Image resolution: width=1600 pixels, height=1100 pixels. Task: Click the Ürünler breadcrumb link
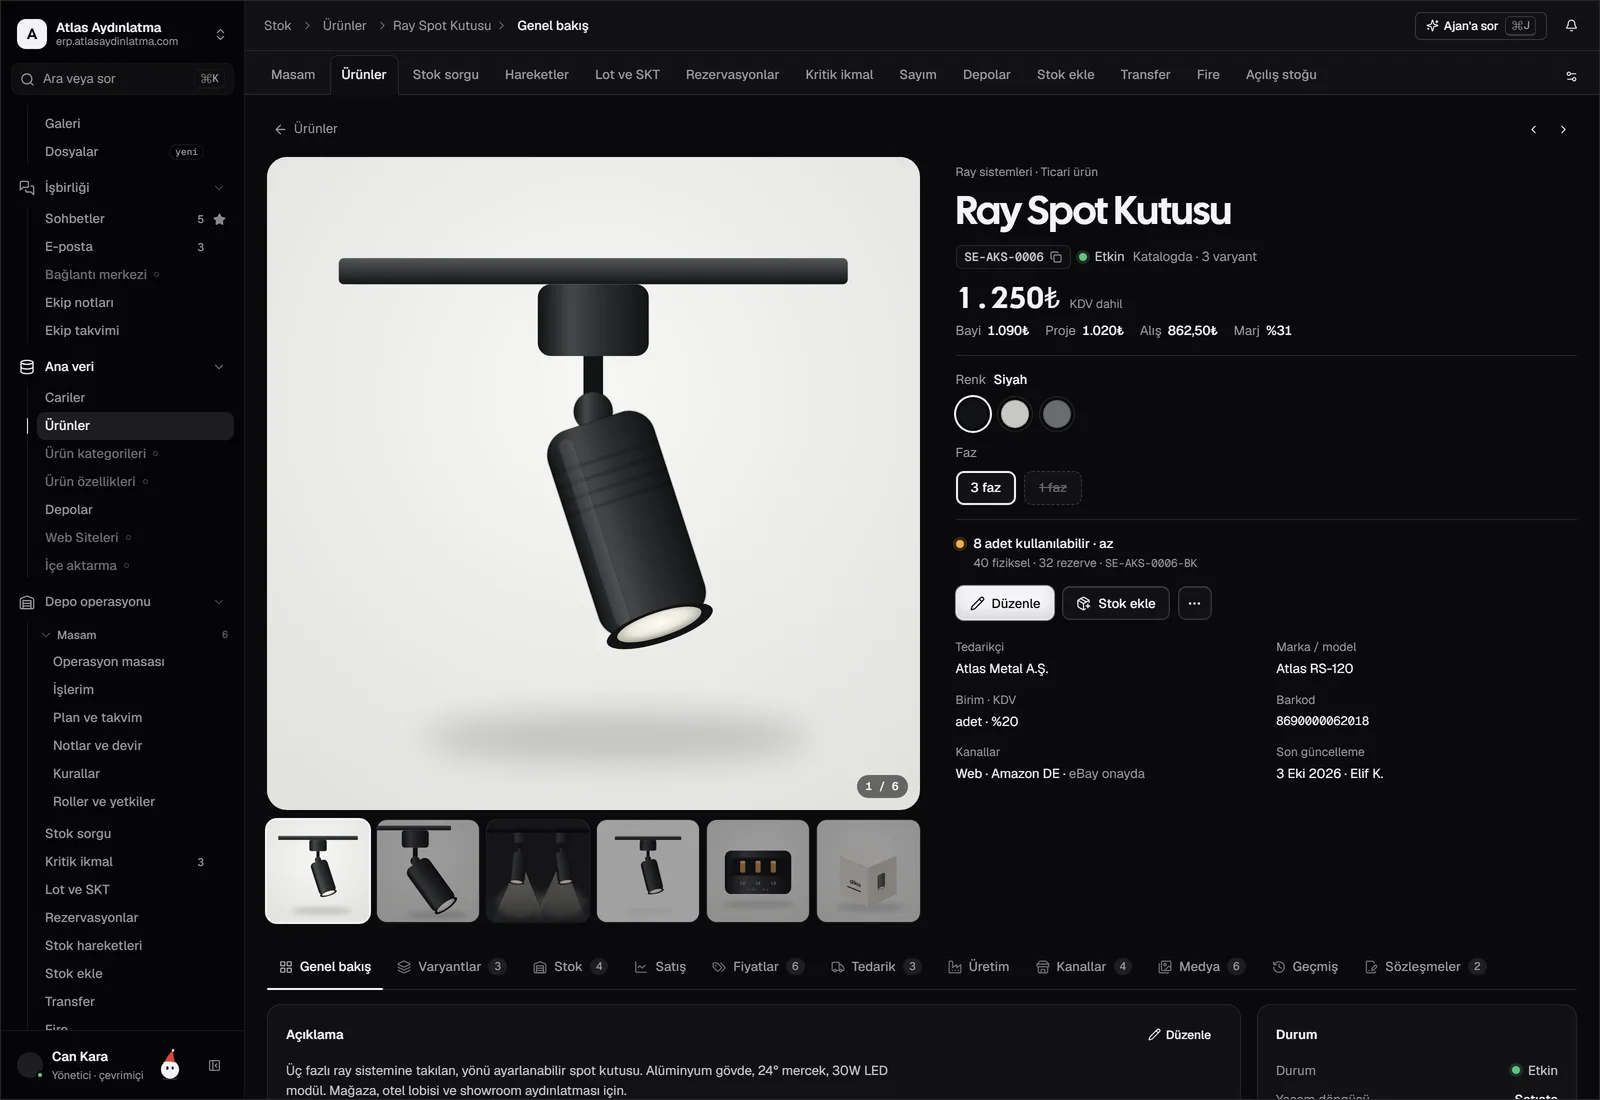point(344,26)
